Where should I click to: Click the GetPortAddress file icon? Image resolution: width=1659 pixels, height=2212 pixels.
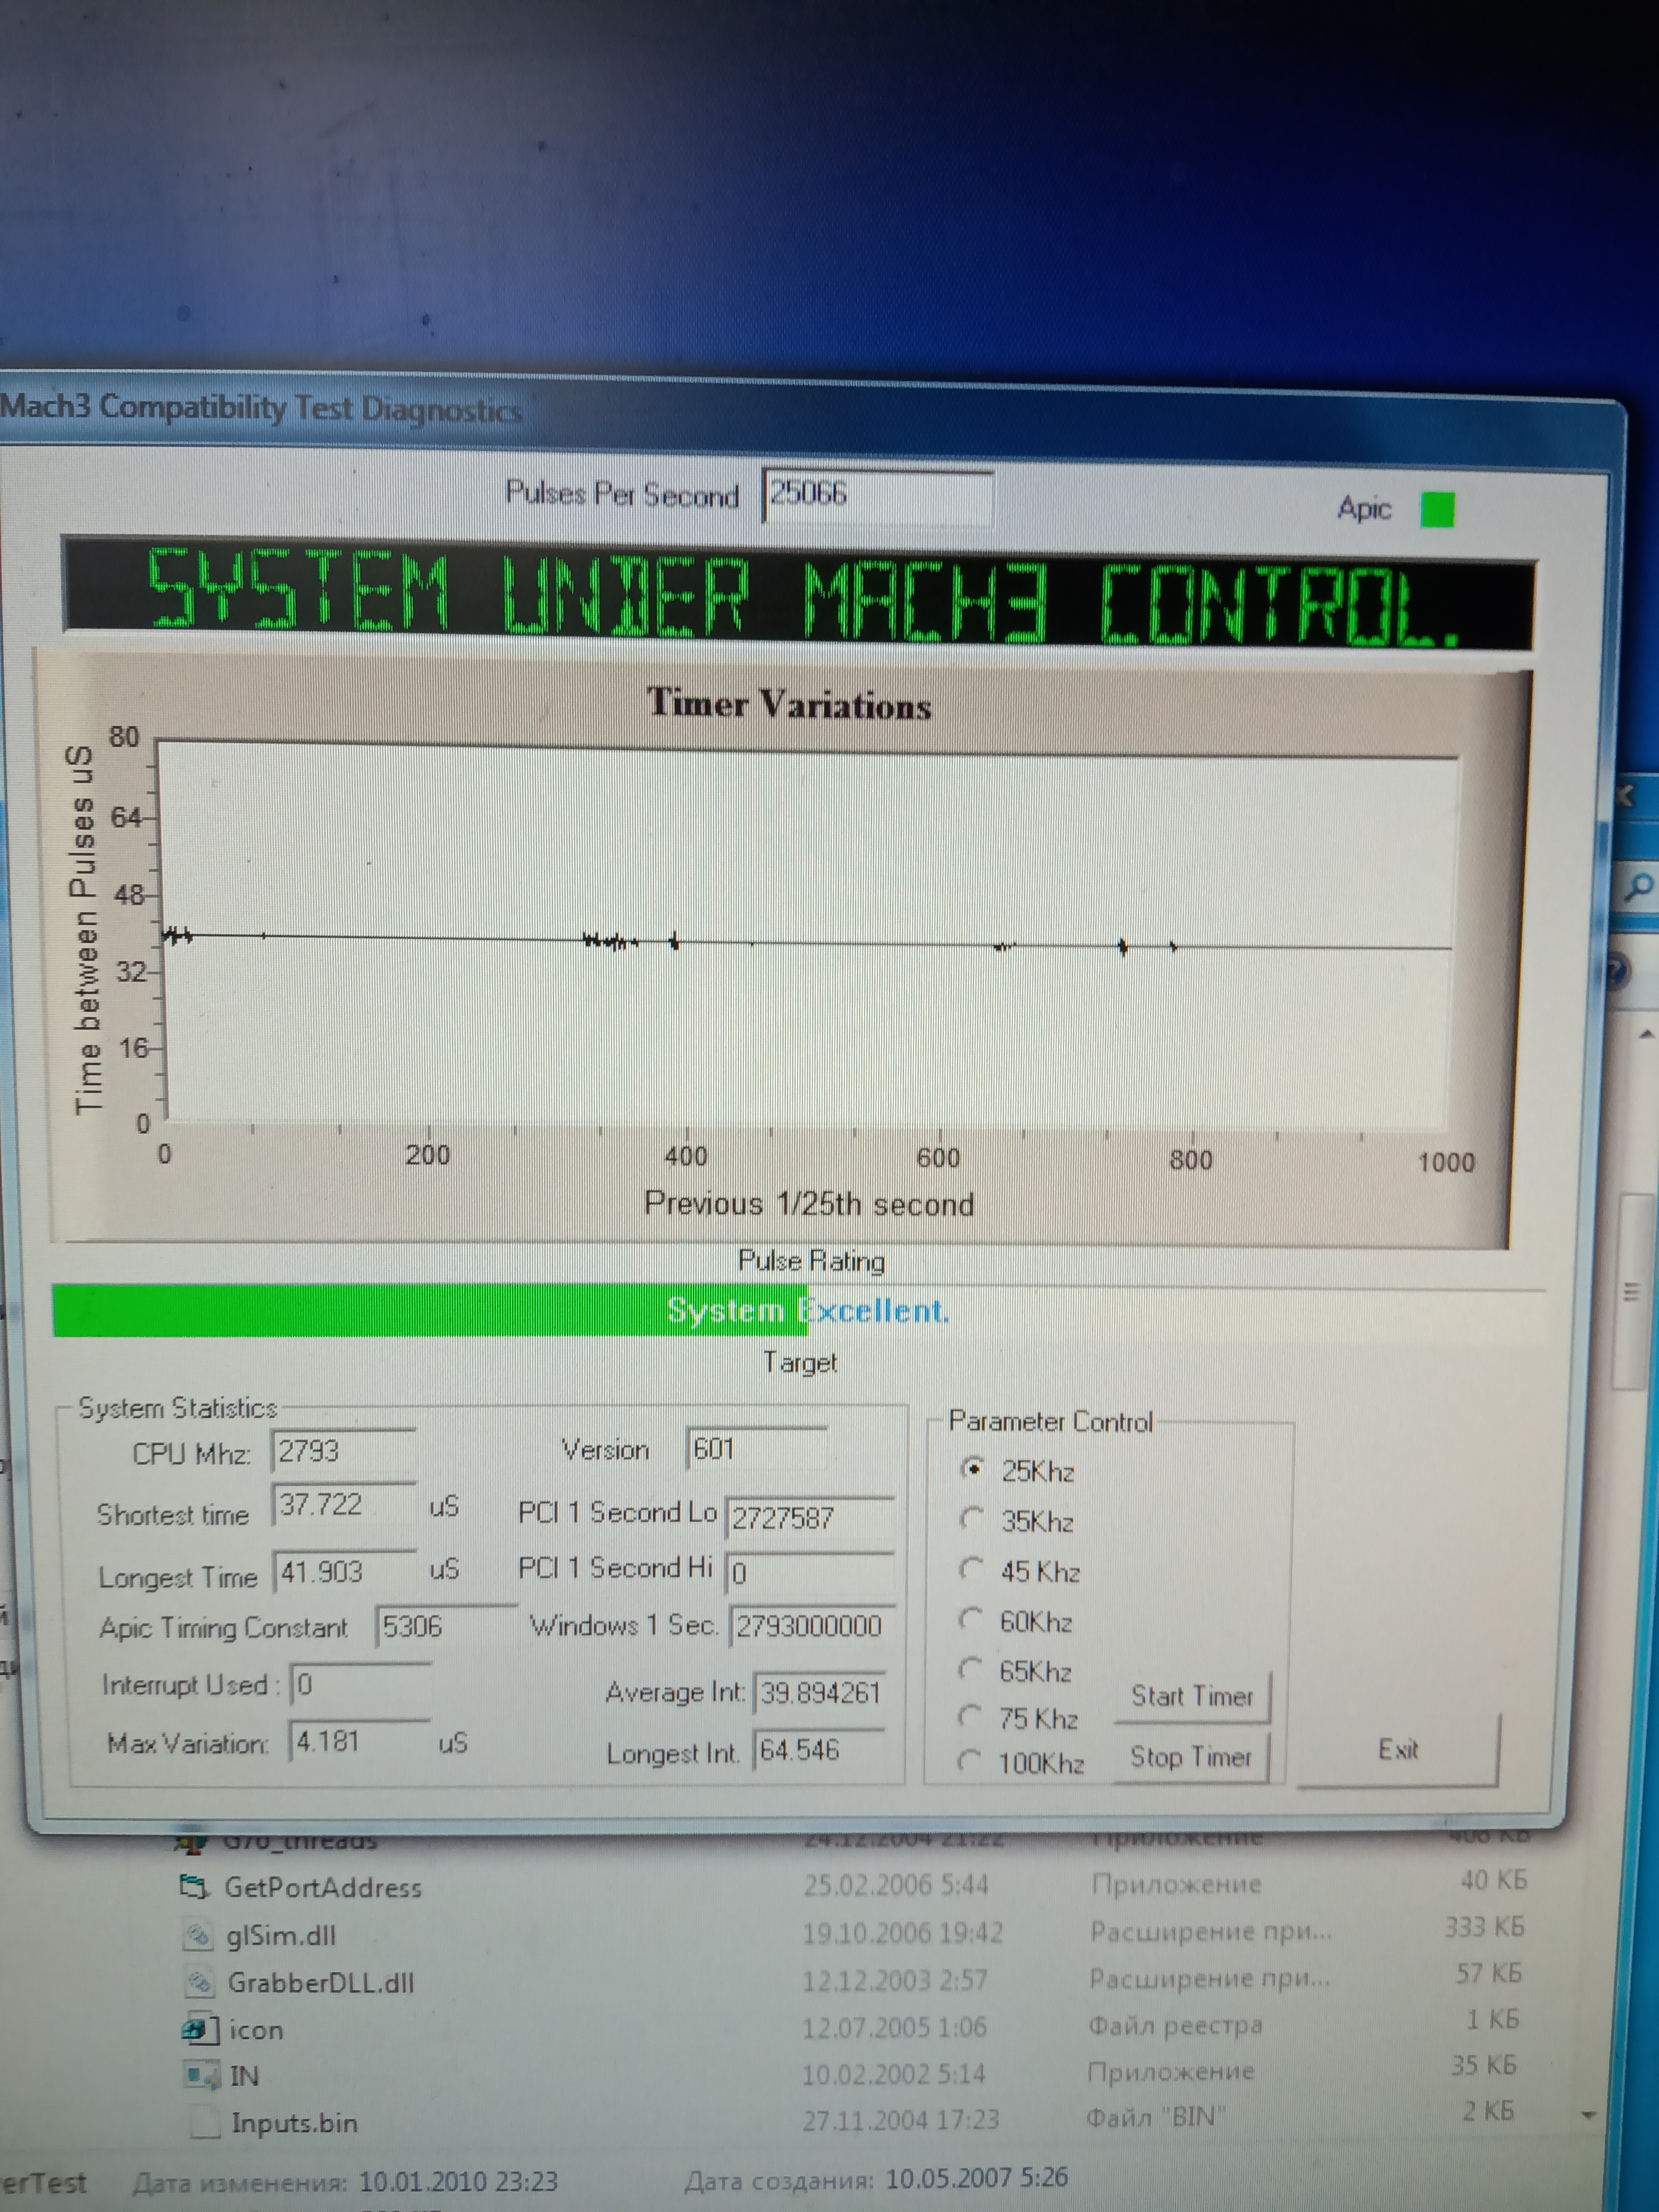193,1887
